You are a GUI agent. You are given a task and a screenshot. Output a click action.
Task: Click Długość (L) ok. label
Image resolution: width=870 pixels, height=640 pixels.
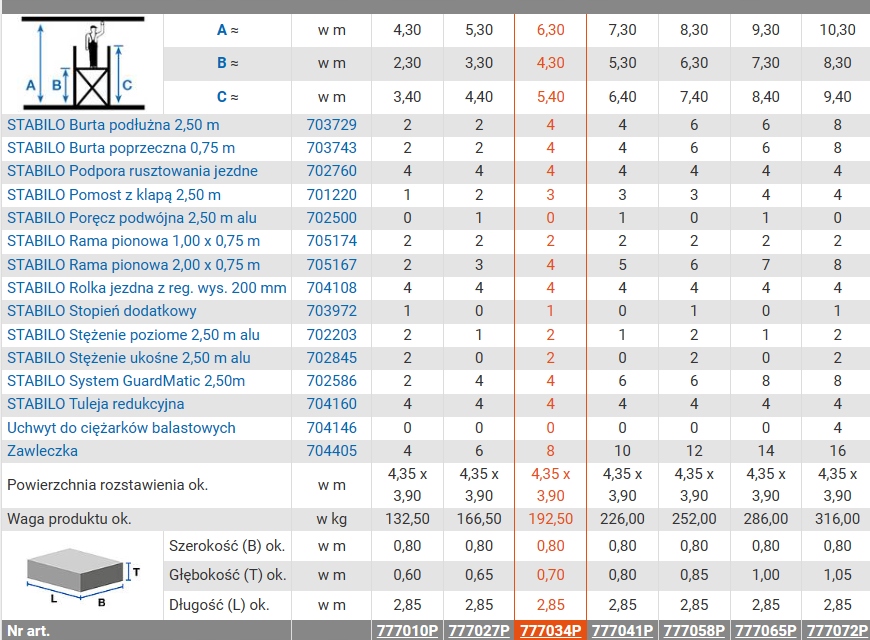point(219,604)
